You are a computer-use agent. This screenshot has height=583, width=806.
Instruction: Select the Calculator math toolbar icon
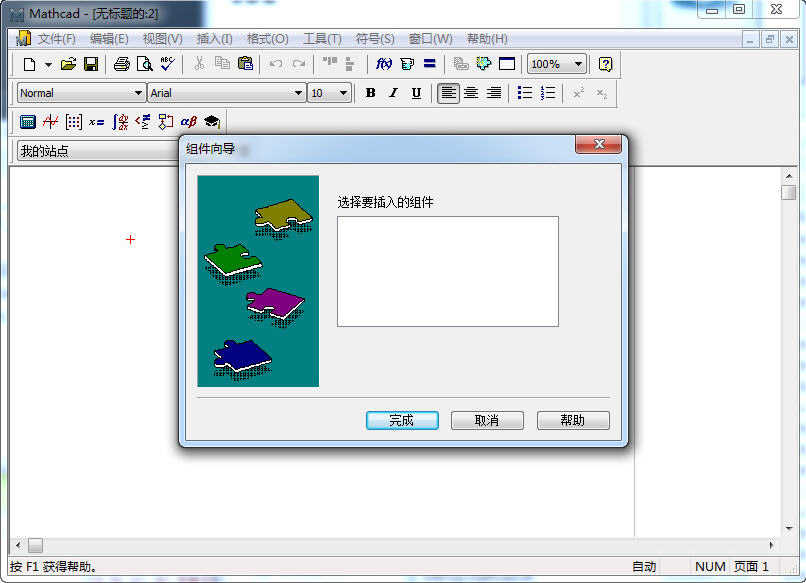[x=28, y=121]
